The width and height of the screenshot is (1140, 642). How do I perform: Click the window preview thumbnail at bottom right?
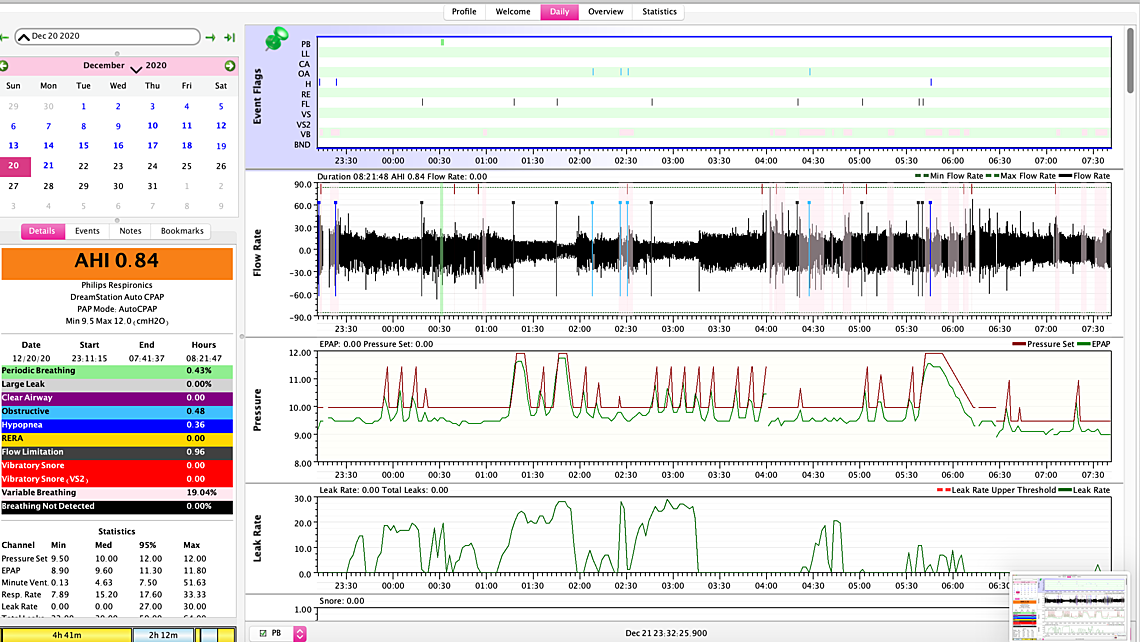1071,607
